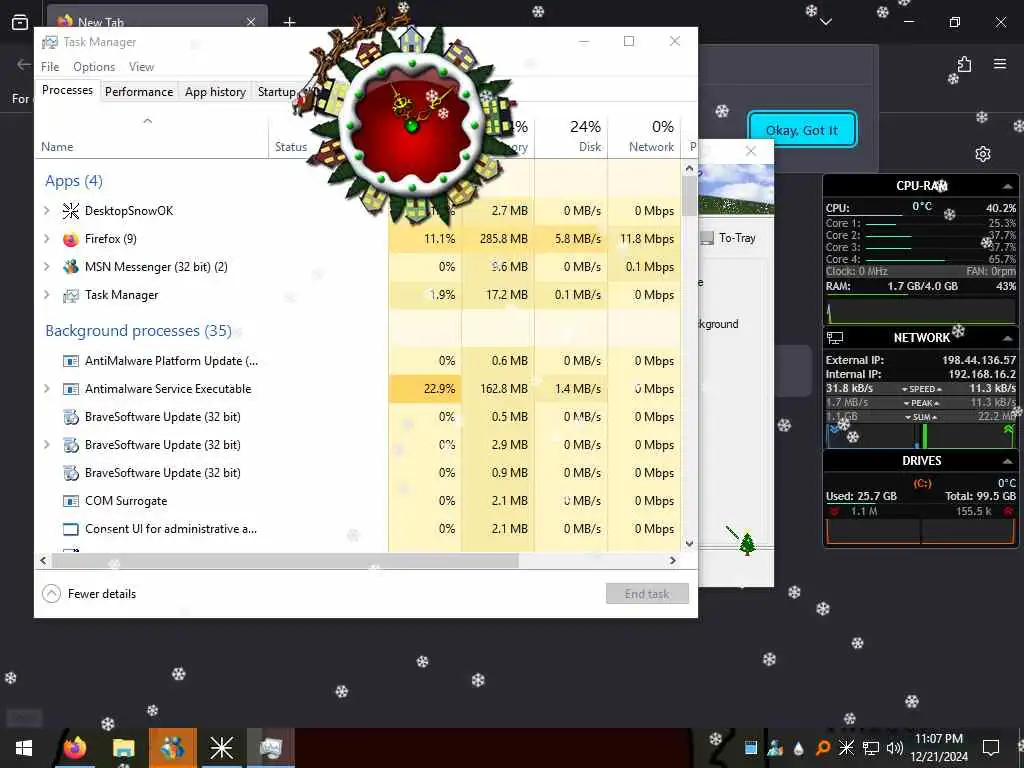
Task: Expand the DesktopSnowOK process row
Action: coord(47,211)
